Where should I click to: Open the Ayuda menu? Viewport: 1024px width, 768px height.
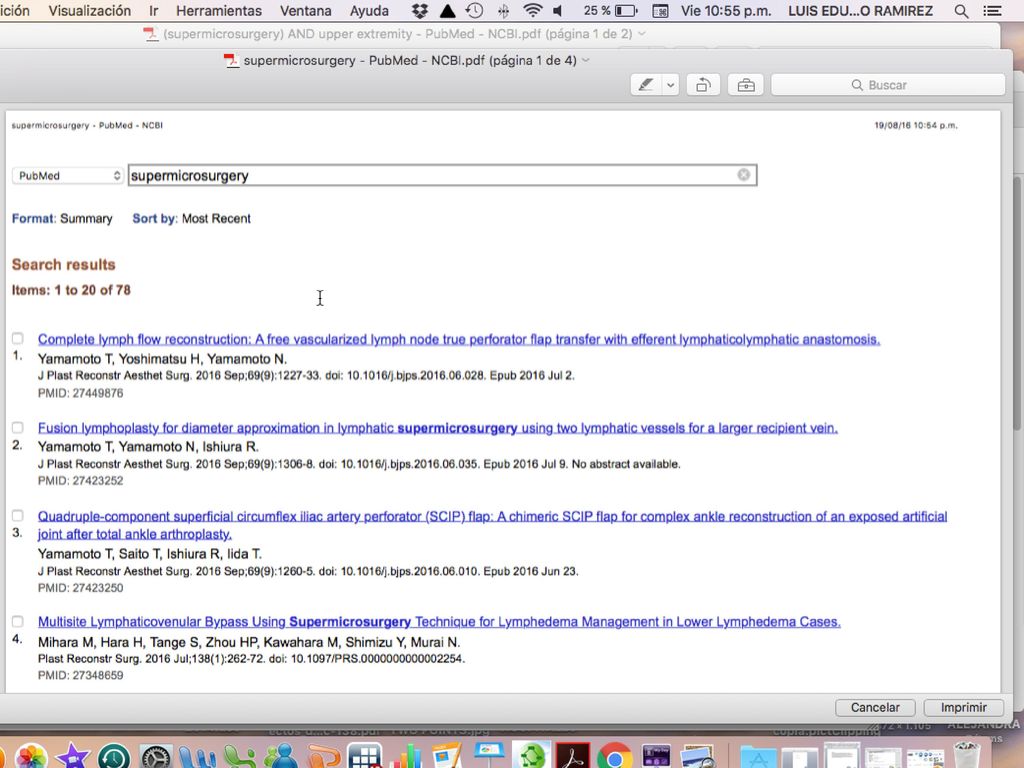coord(369,10)
